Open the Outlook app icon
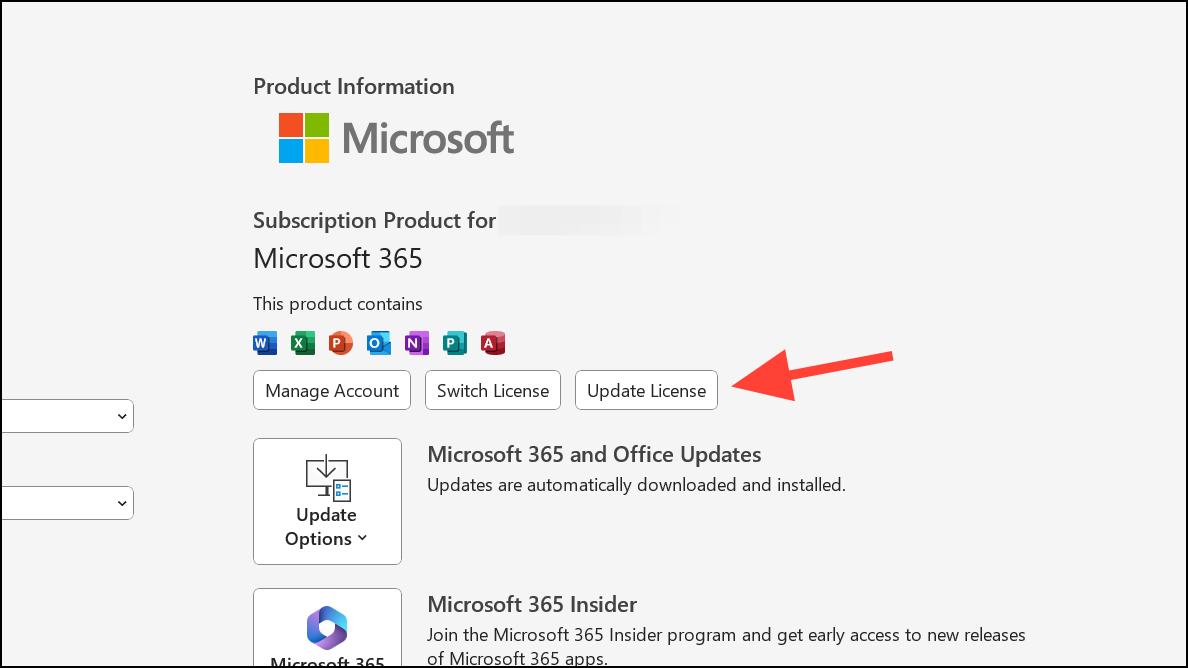This screenshot has width=1188, height=668. [378, 343]
